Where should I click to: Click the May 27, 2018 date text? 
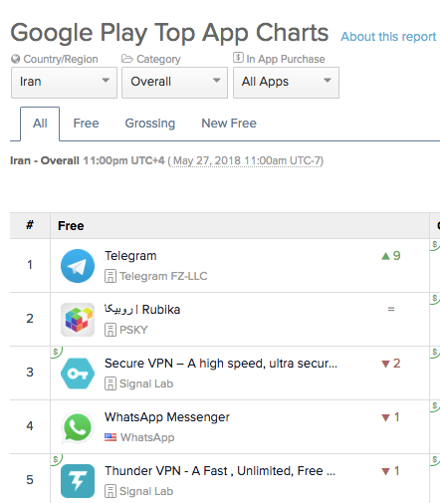pyautogui.click(x=246, y=161)
